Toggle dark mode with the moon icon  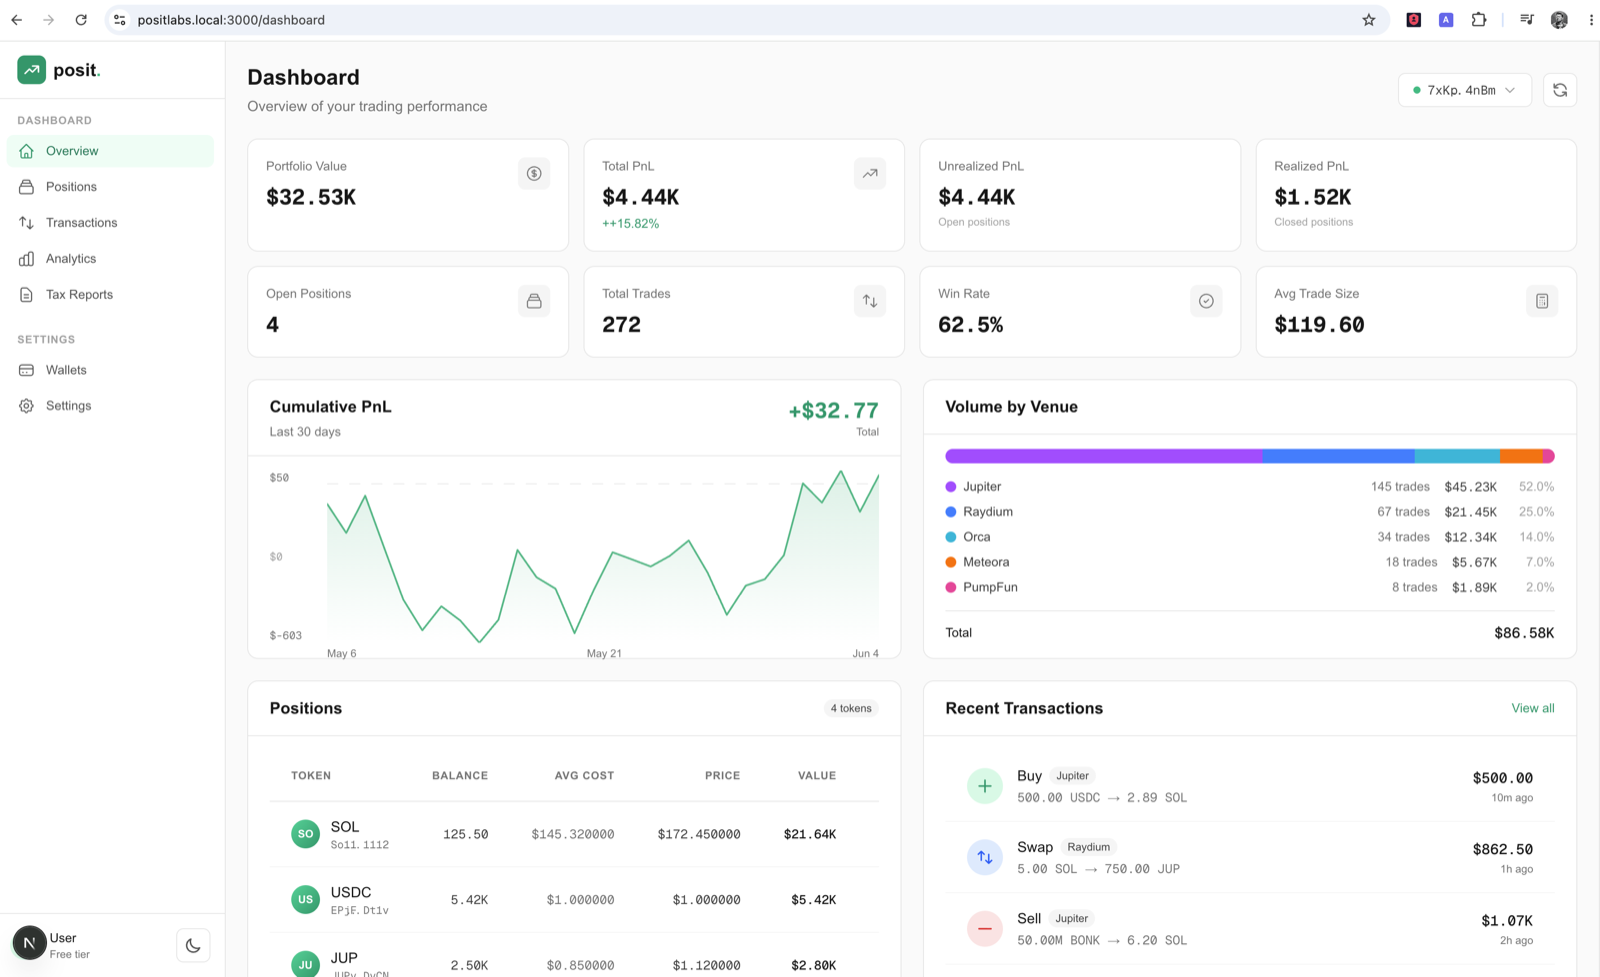click(x=193, y=945)
